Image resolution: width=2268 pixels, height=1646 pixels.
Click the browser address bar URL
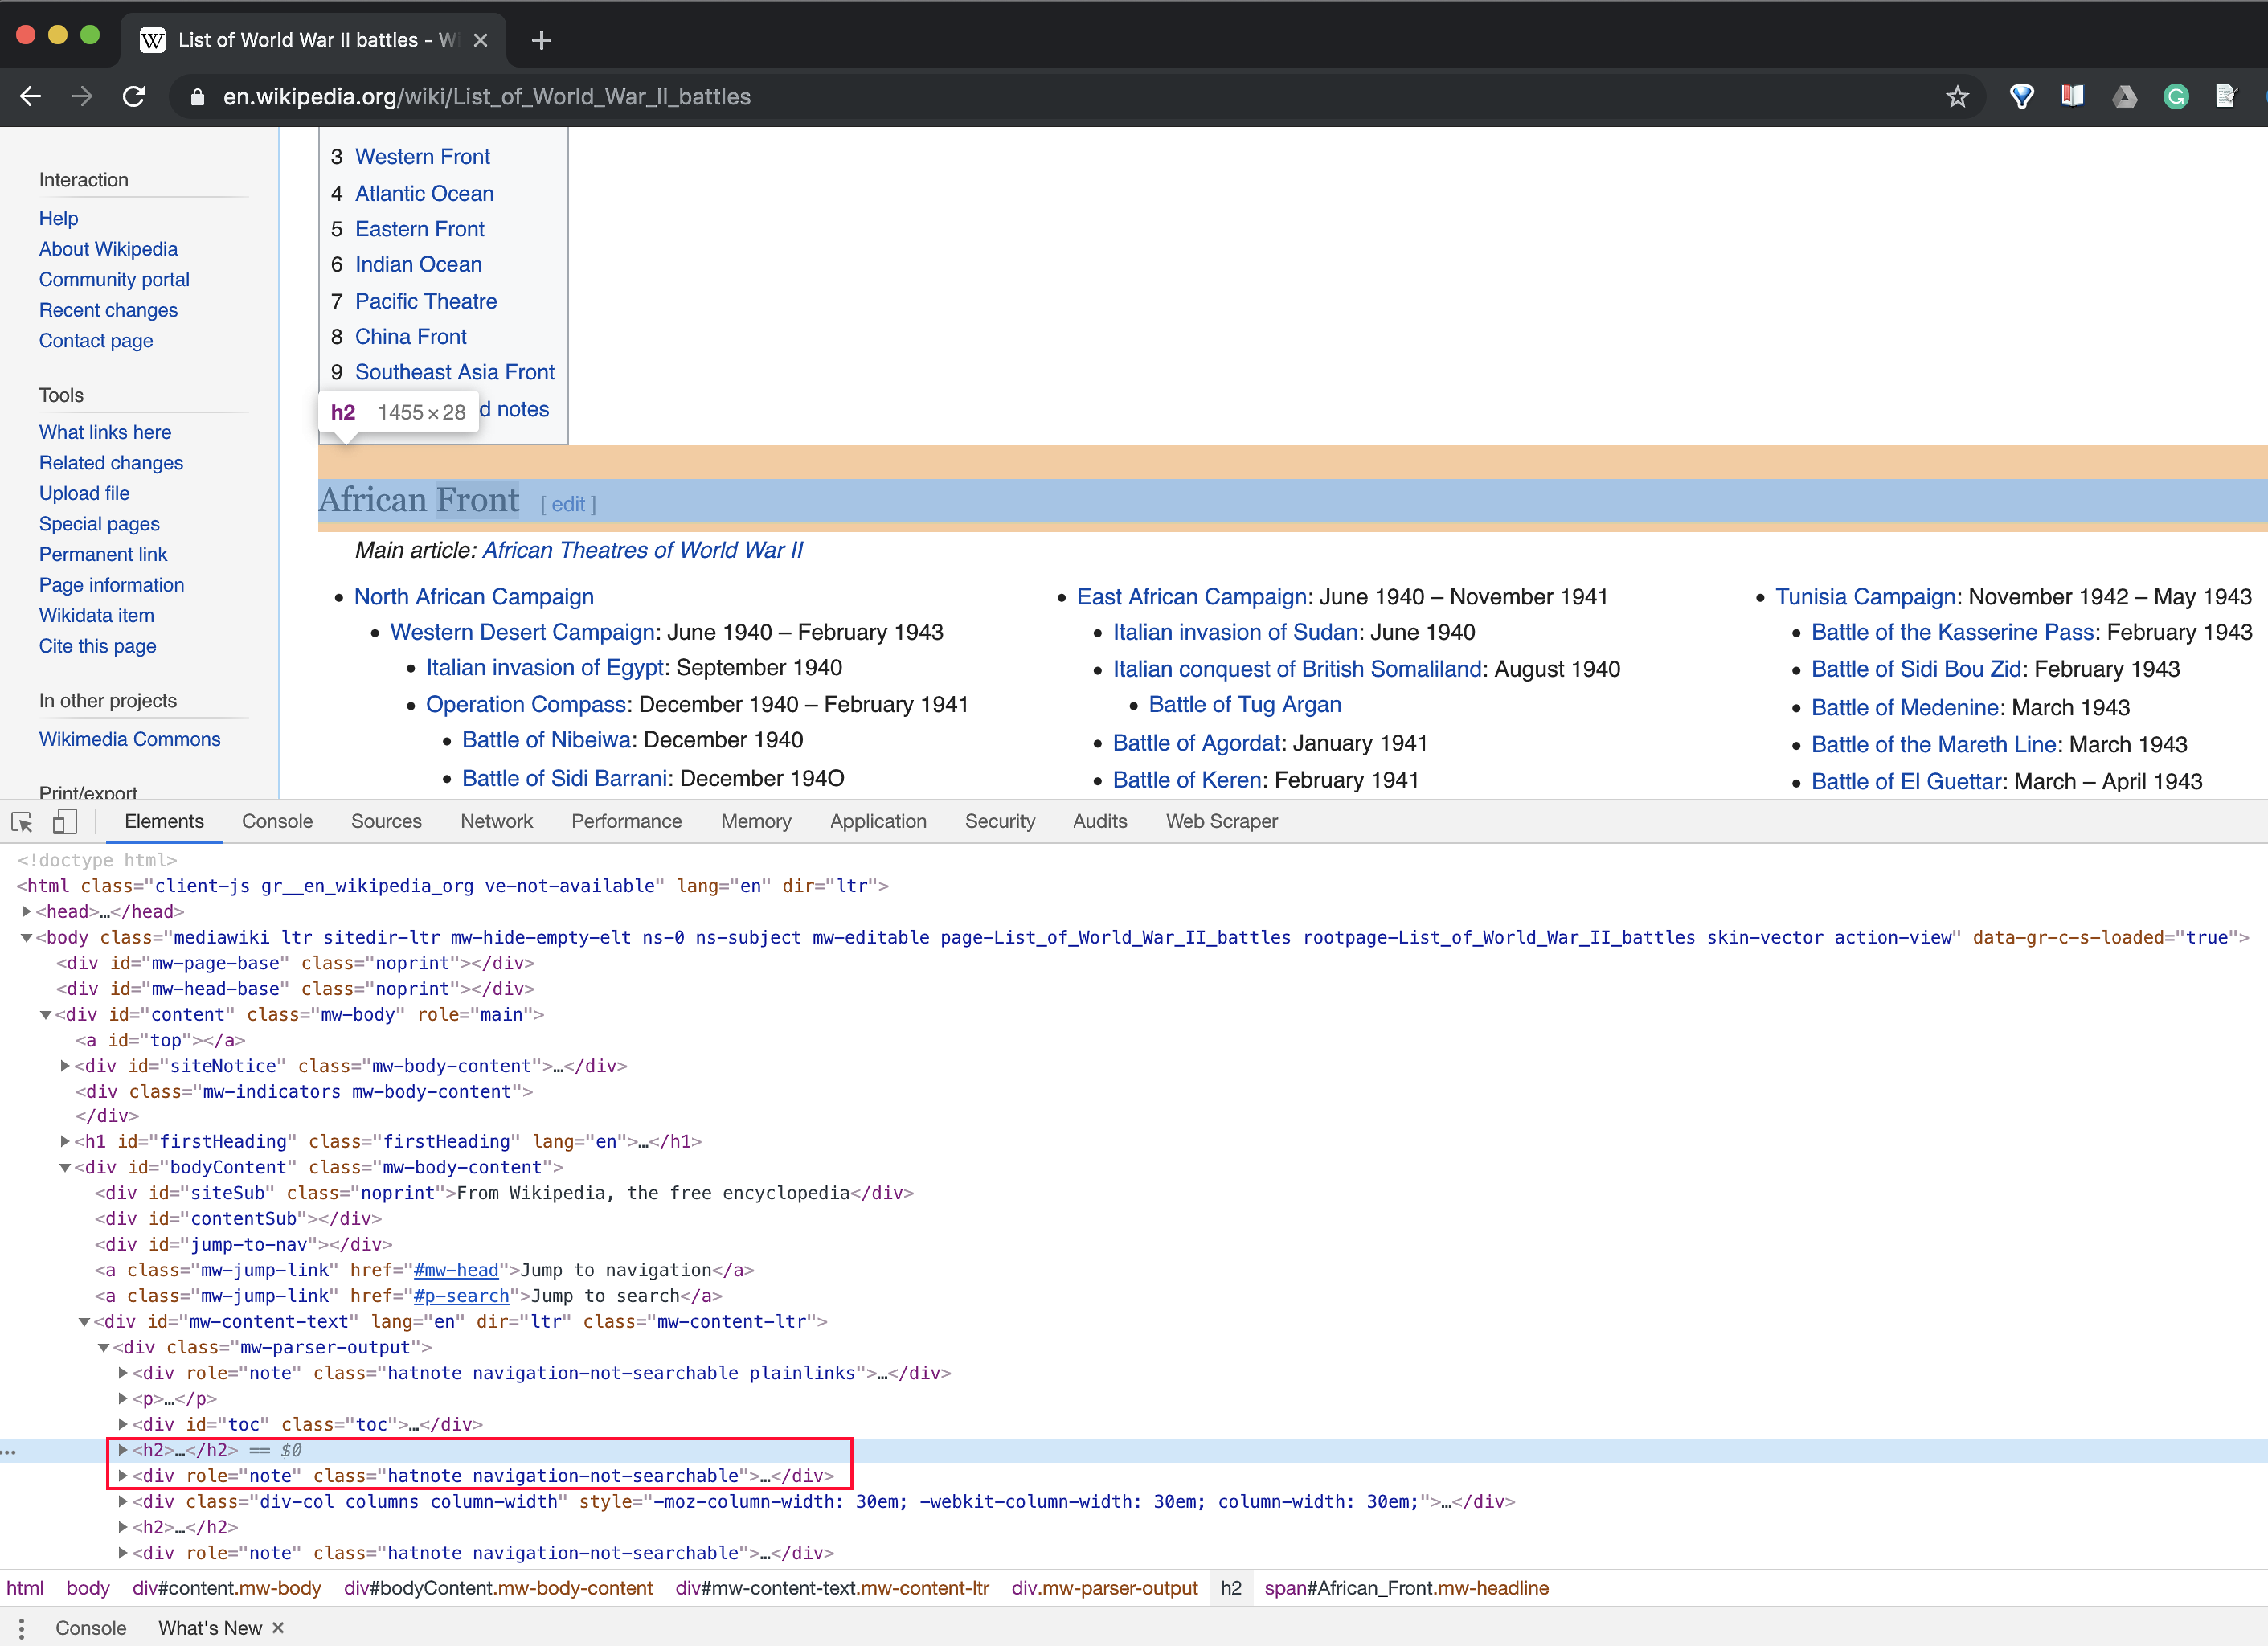pyautogui.click(x=486, y=97)
